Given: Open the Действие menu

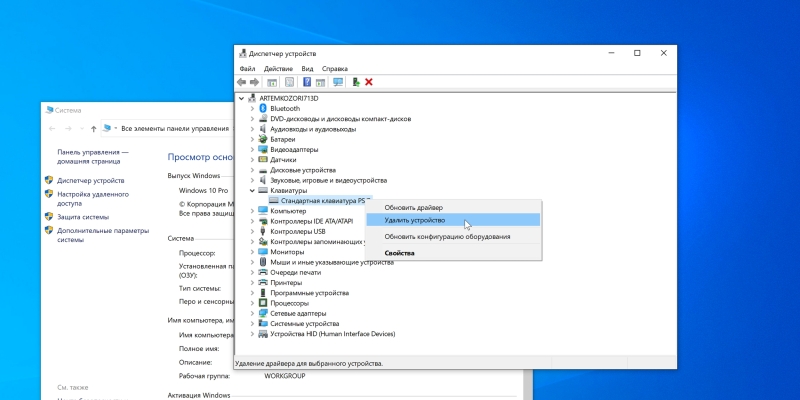Looking at the screenshot, I should (x=278, y=68).
